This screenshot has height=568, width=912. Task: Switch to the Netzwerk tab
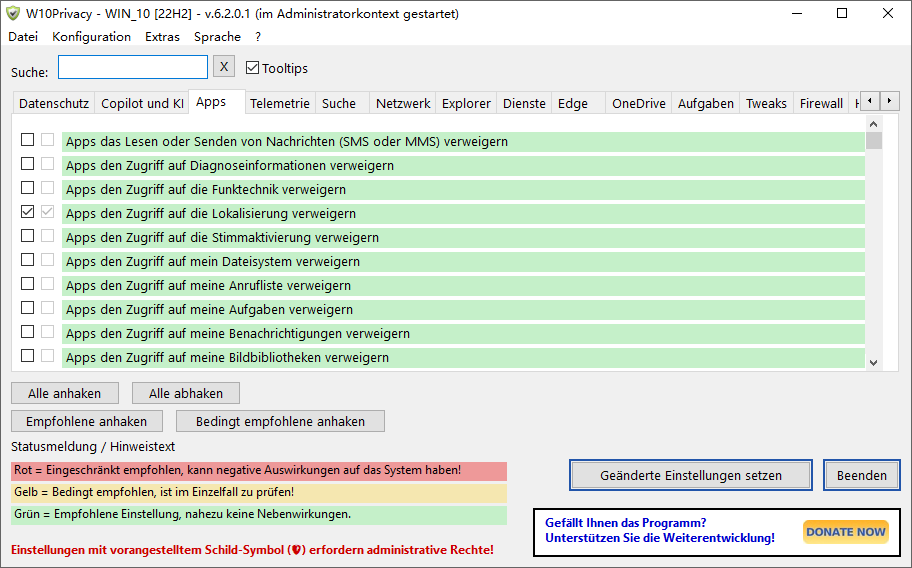[x=403, y=103]
